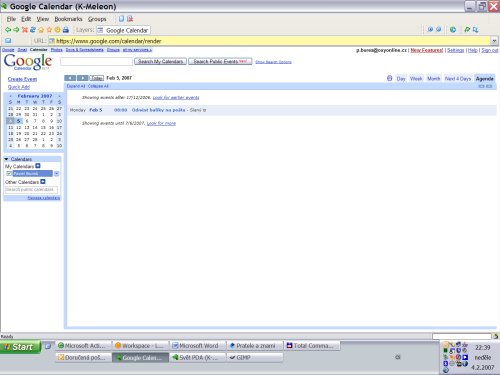Go back with green left arrow
Image resolution: width=500 pixels, height=375 pixels.
[8, 30]
